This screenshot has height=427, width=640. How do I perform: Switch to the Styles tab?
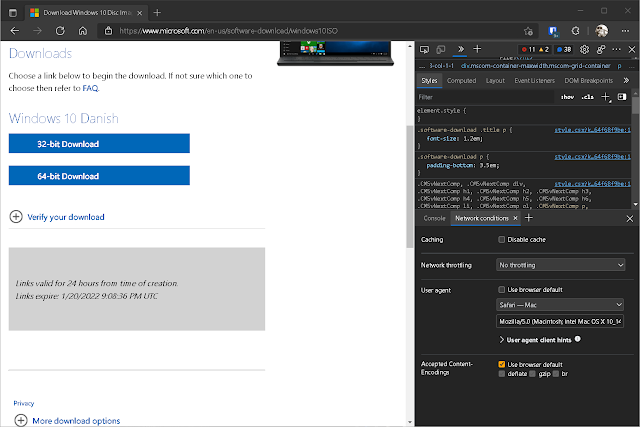point(429,81)
